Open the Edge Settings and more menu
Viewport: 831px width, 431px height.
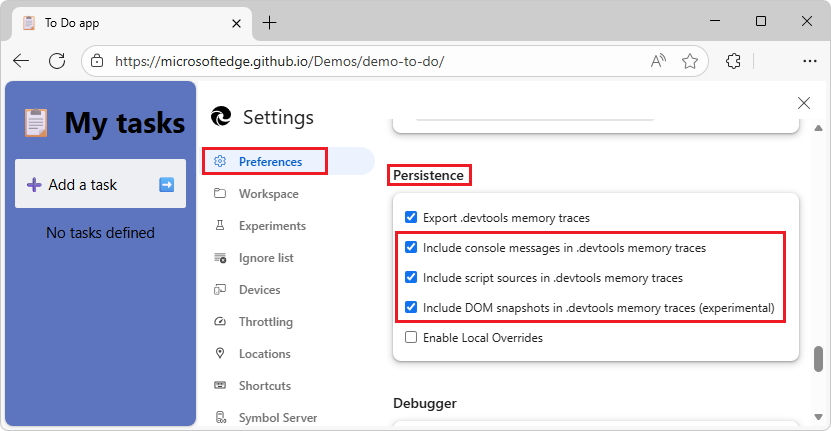pos(810,61)
